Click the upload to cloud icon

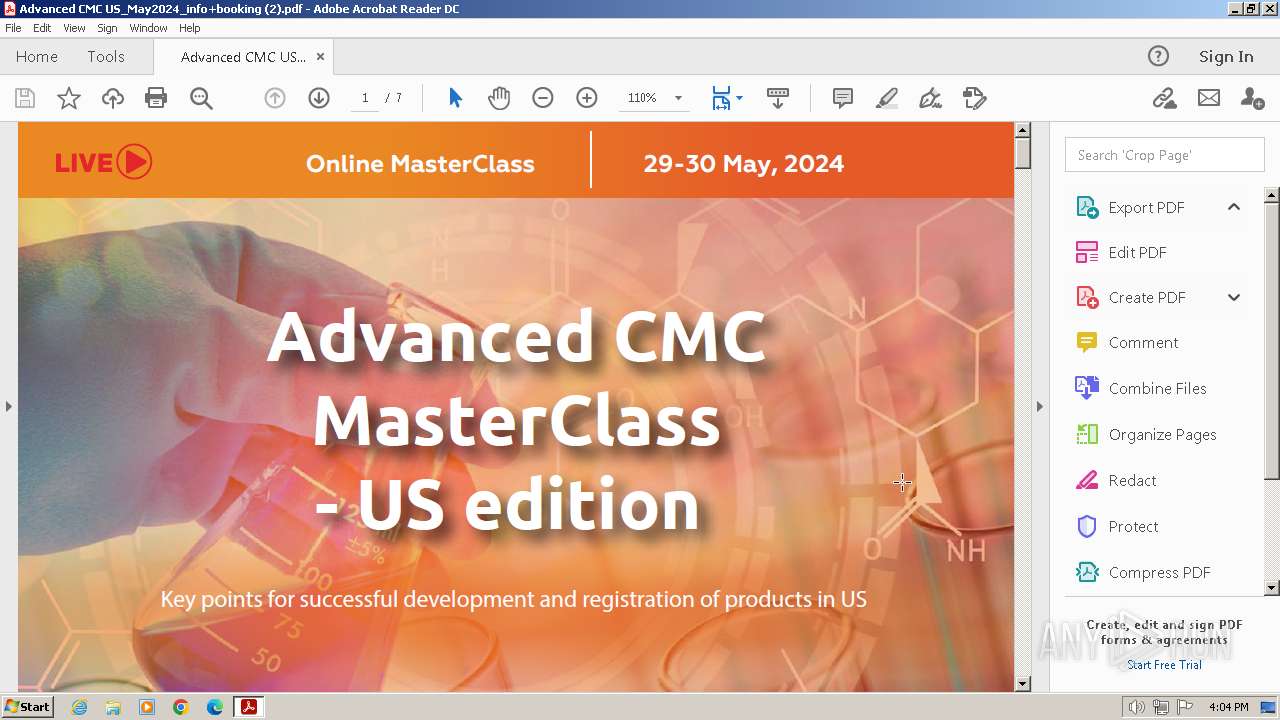pyautogui.click(x=113, y=98)
